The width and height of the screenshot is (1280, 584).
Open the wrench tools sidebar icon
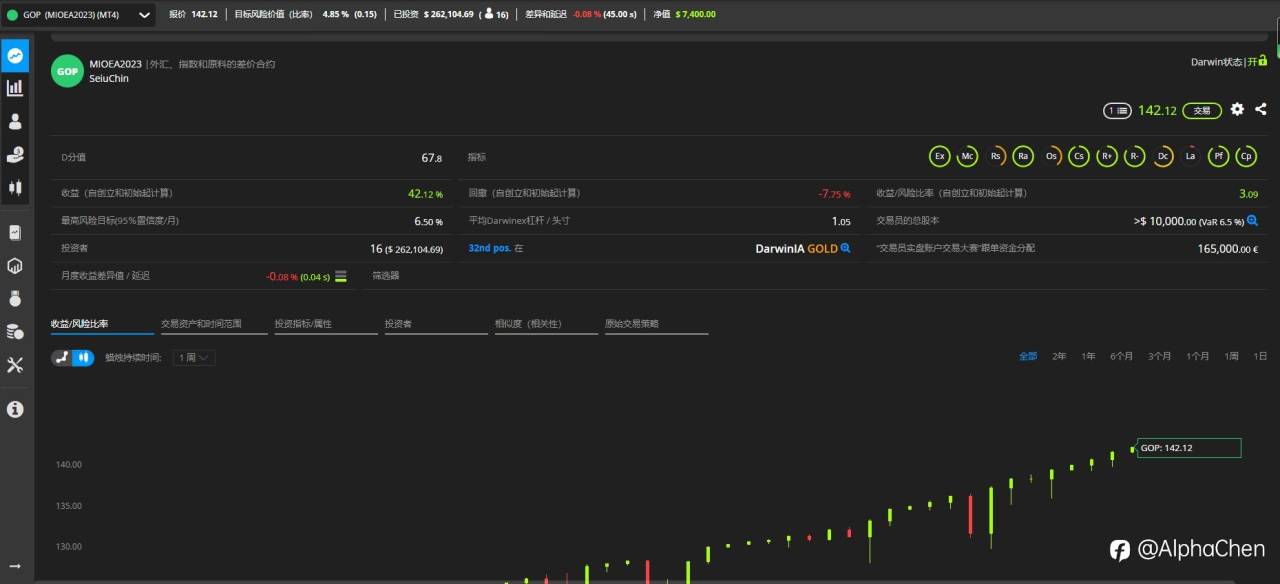(15, 365)
